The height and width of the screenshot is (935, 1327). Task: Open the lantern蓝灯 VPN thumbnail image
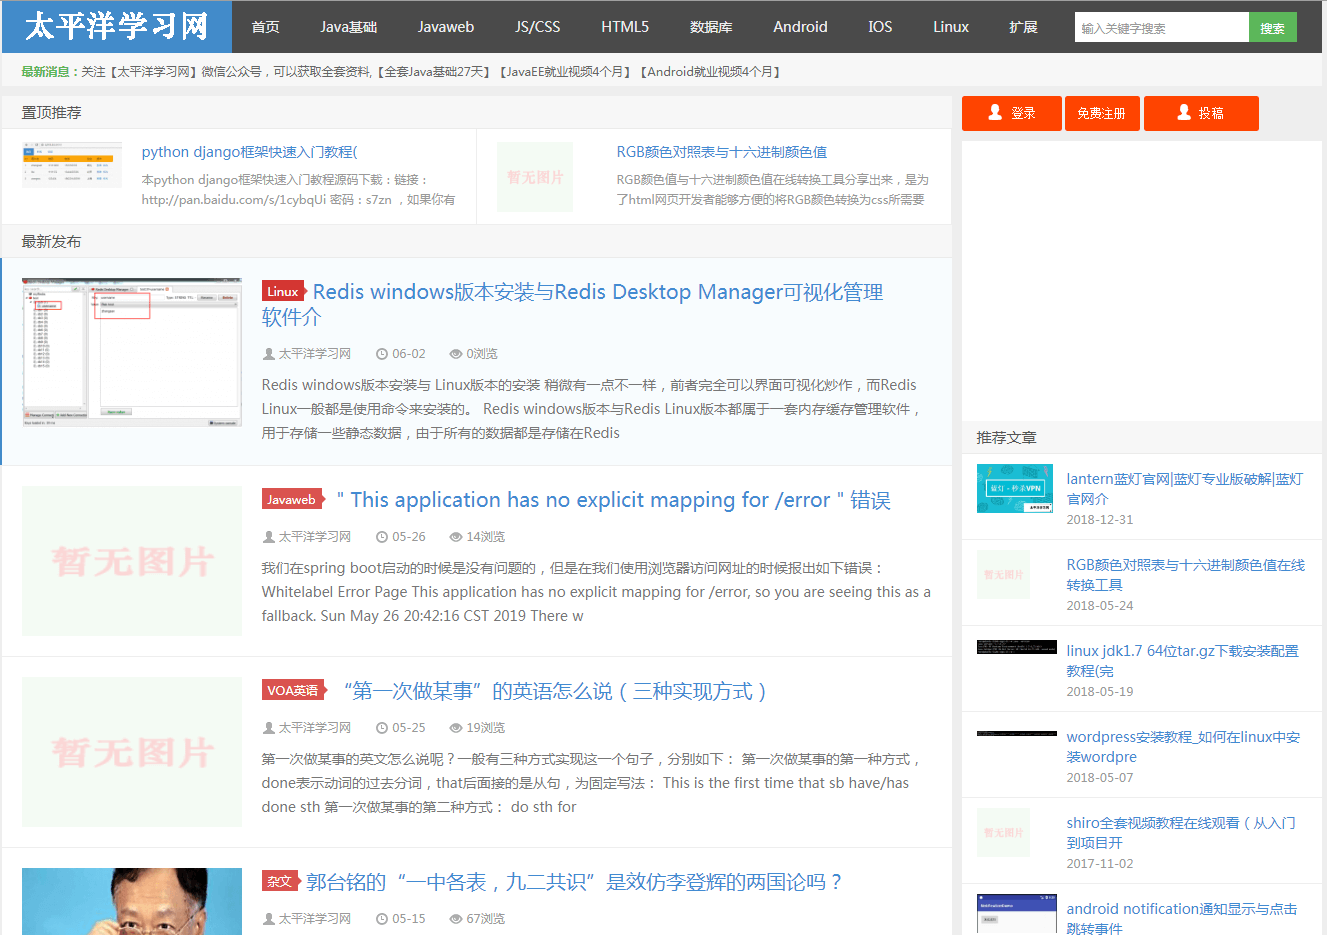point(1014,488)
